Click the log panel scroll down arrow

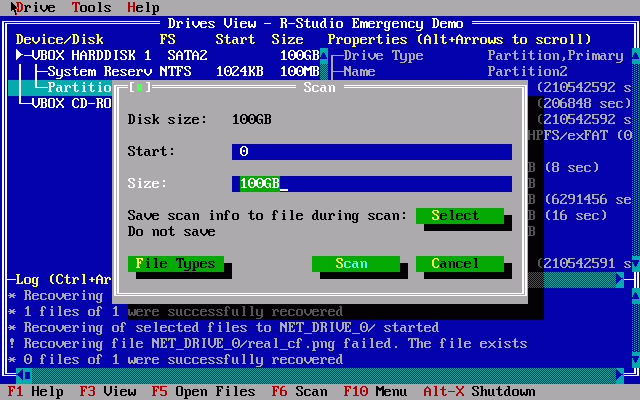636,360
